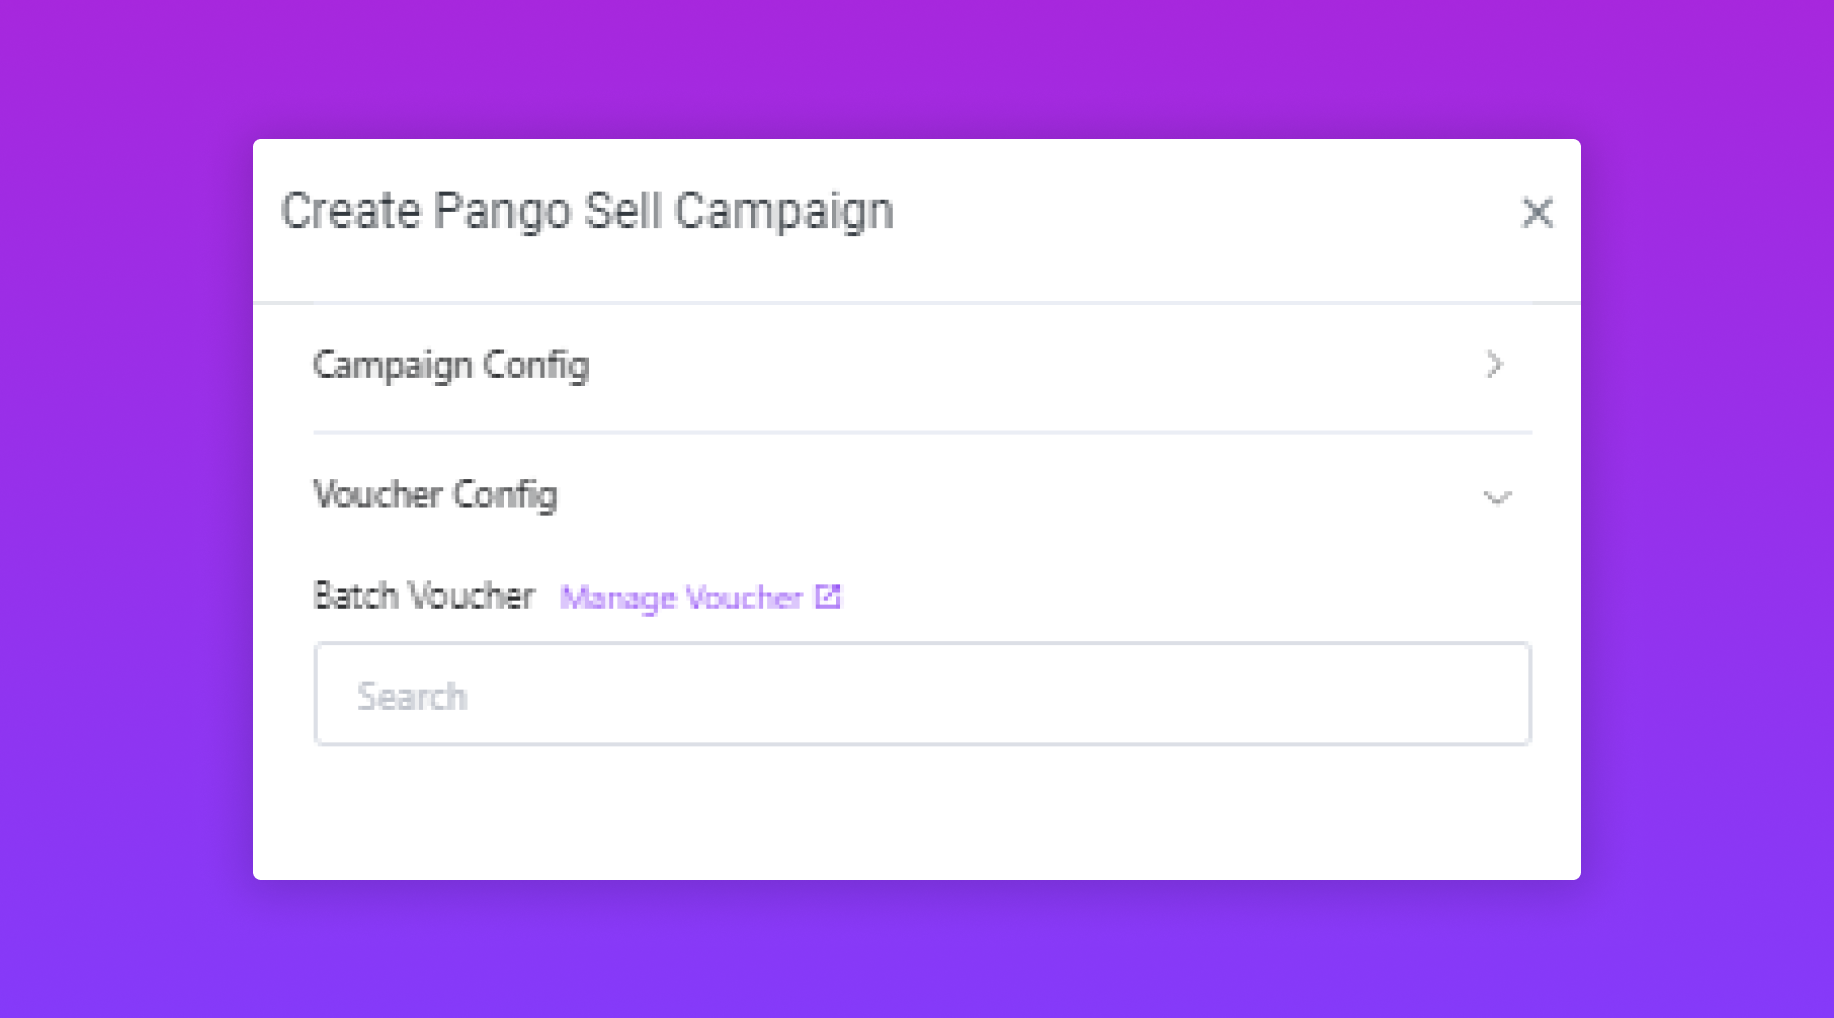This screenshot has height=1018, width=1834.
Task: Focus the Batch Voucher search field
Action: pos(920,694)
